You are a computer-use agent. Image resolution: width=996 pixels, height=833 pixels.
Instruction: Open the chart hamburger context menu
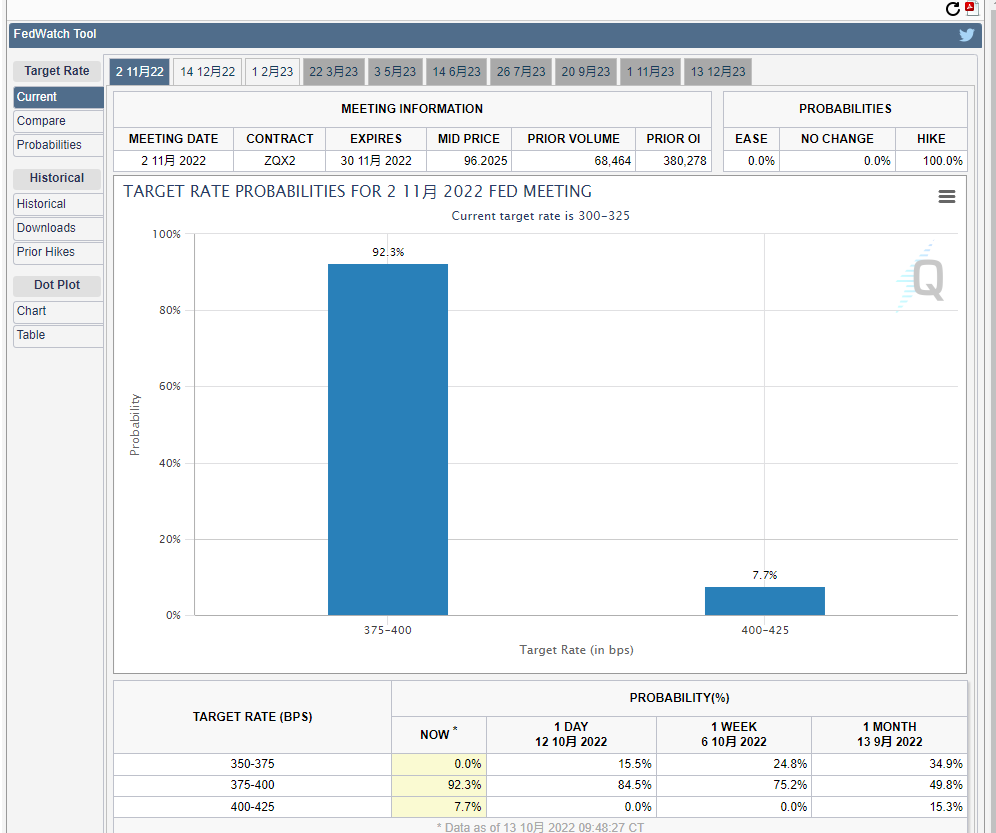[x=946, y=197]
